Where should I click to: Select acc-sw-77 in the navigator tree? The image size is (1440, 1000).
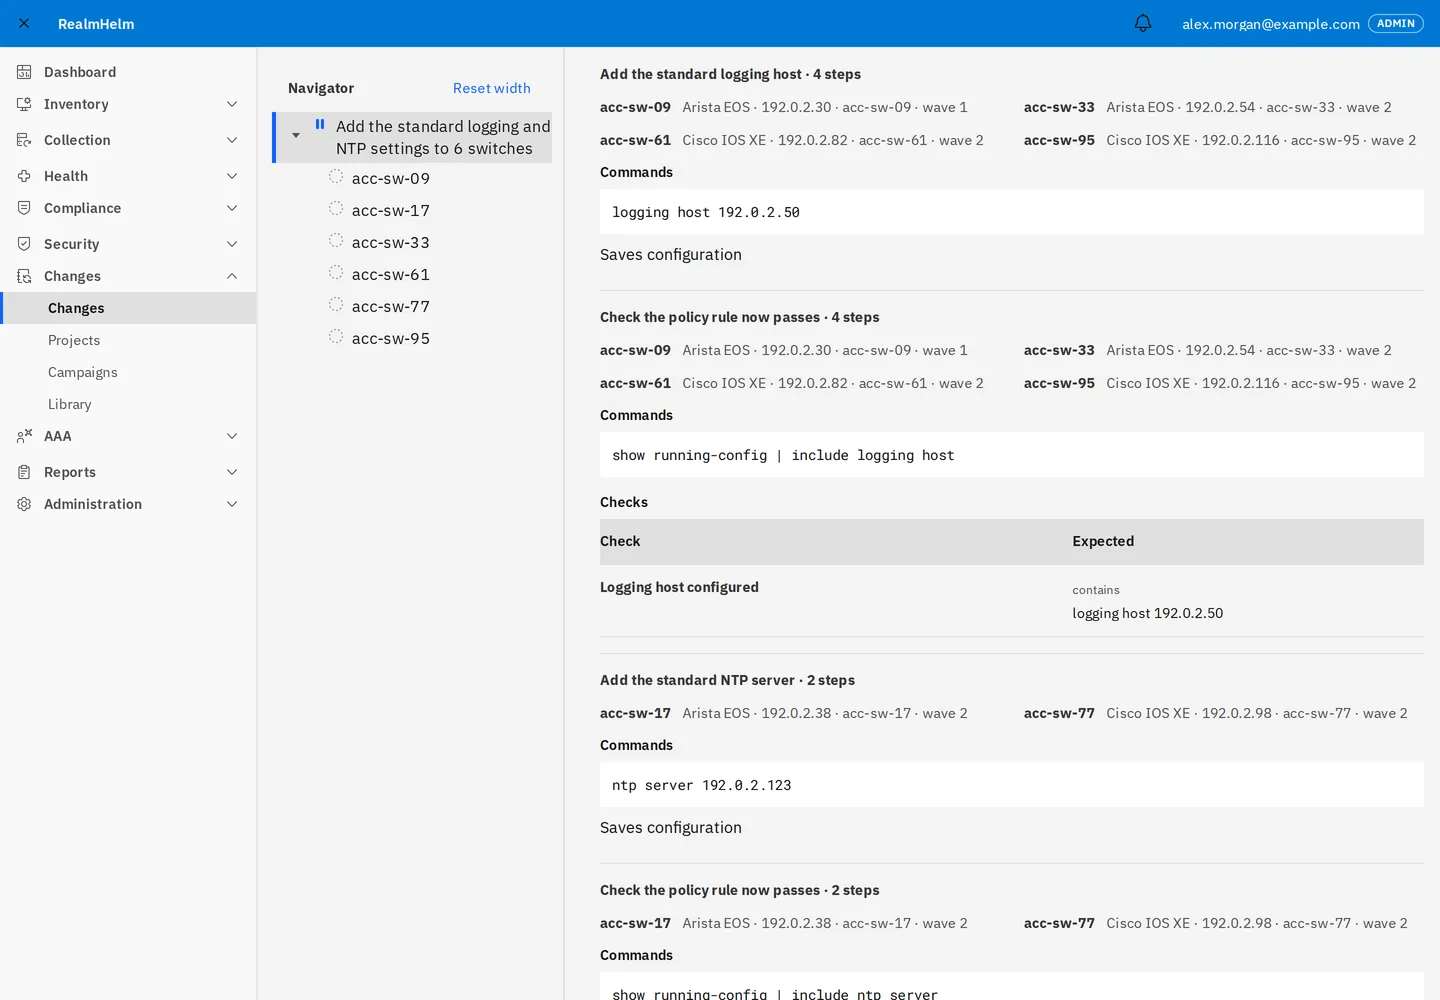pyautogui.click(x=391, y=306)
